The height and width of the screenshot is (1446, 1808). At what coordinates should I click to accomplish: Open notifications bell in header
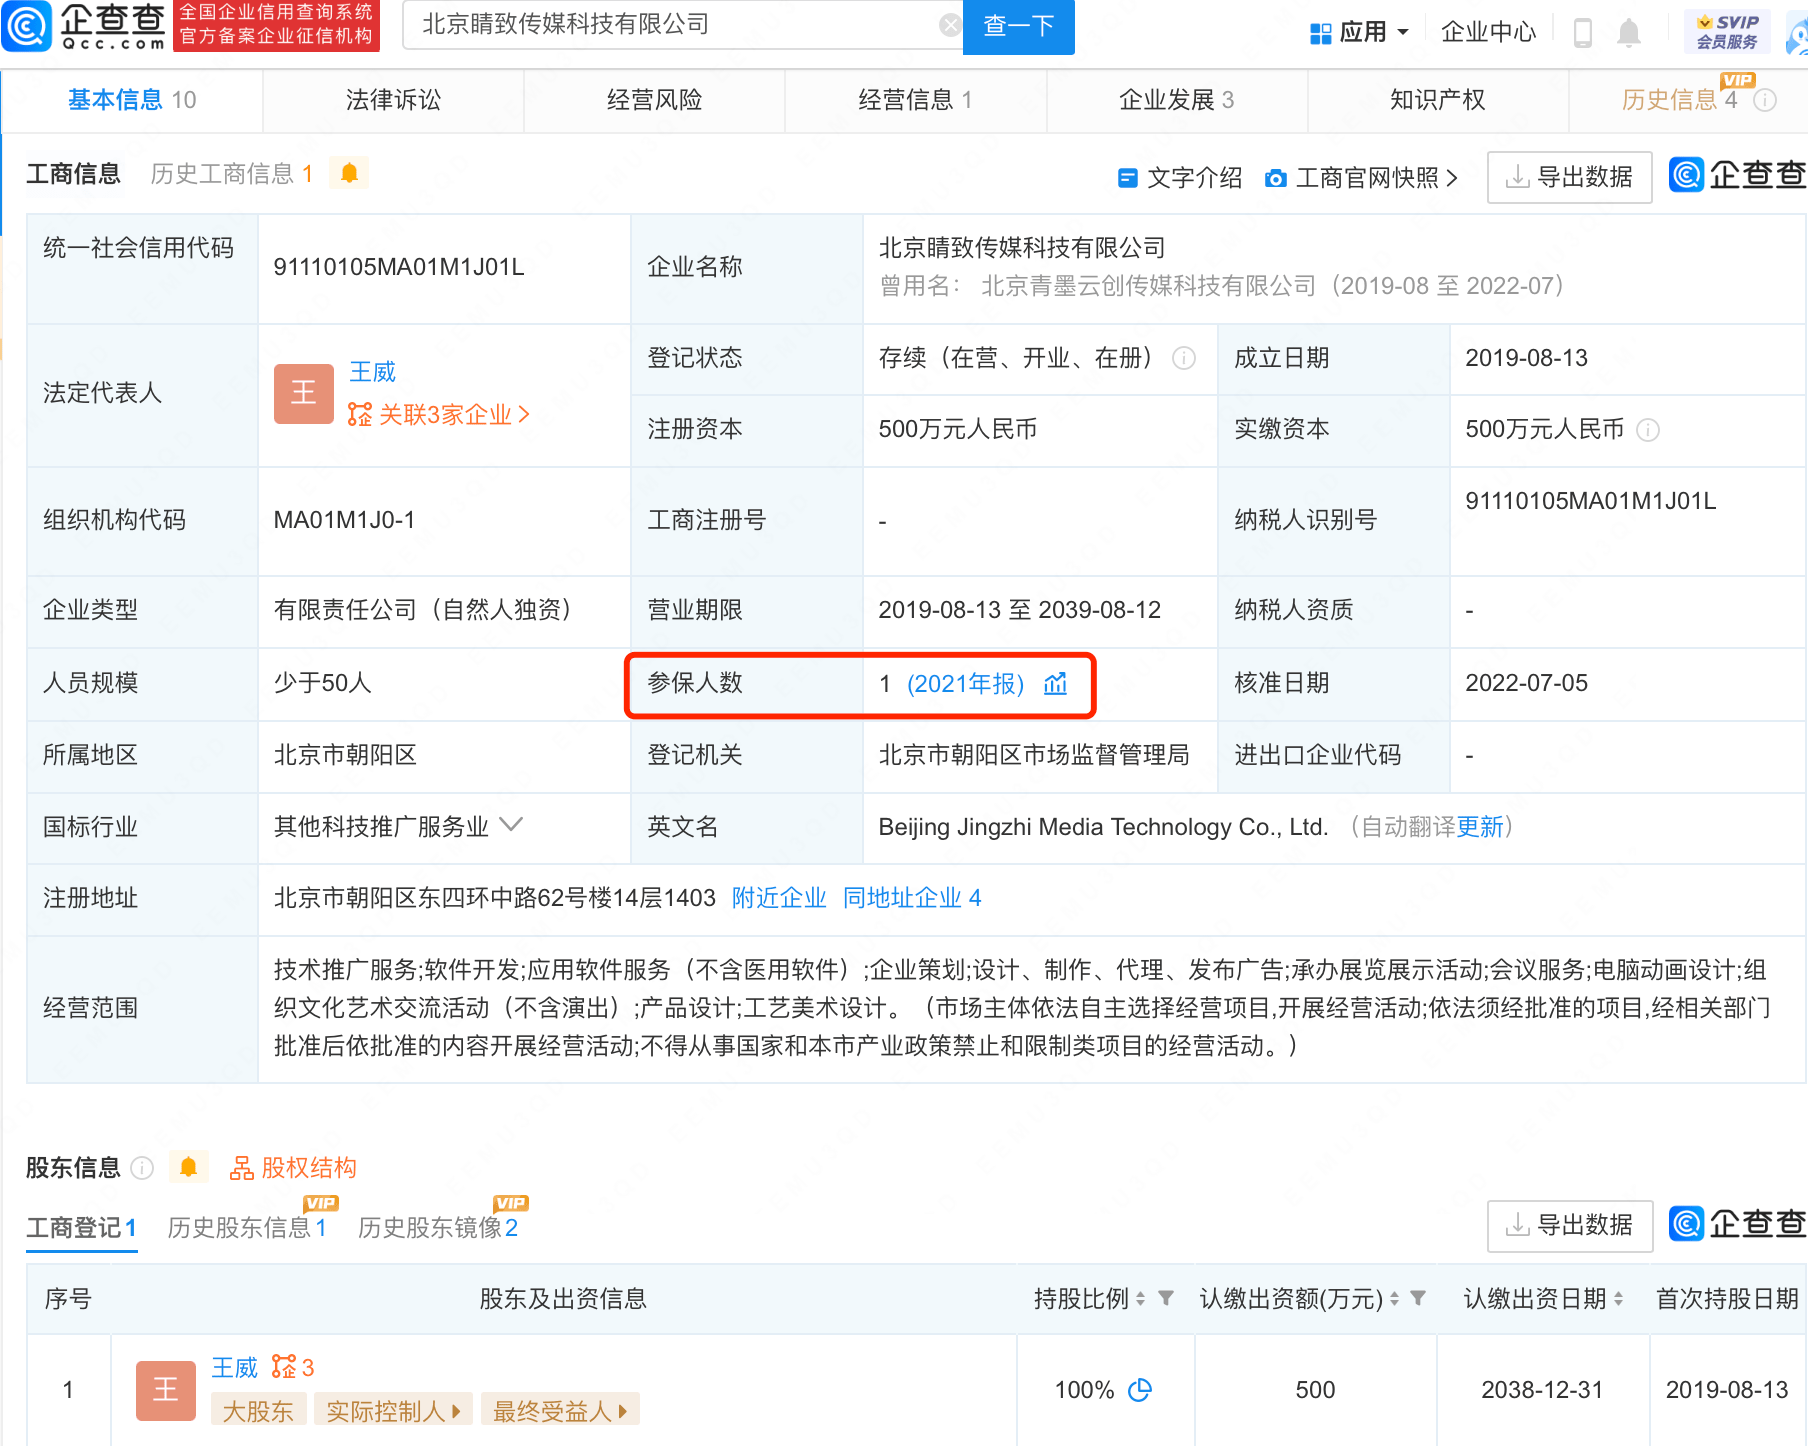[1629, 33]
